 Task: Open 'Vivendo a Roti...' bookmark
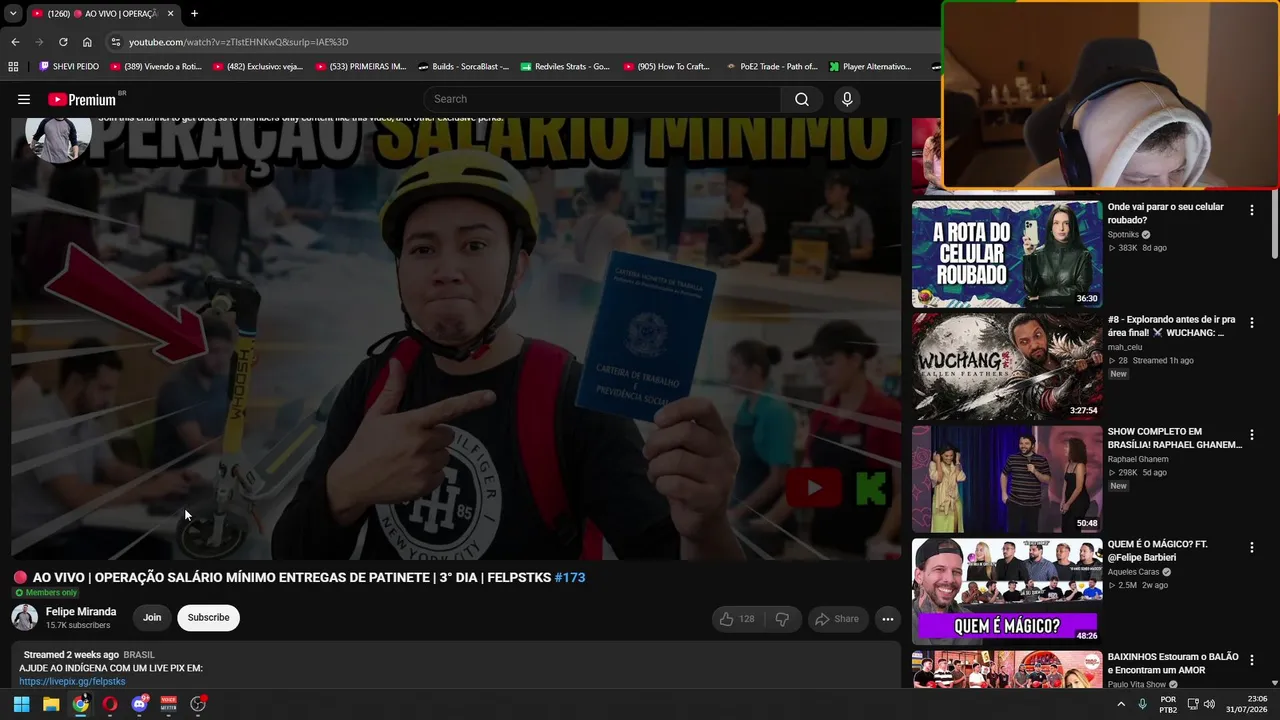[156, 67]
